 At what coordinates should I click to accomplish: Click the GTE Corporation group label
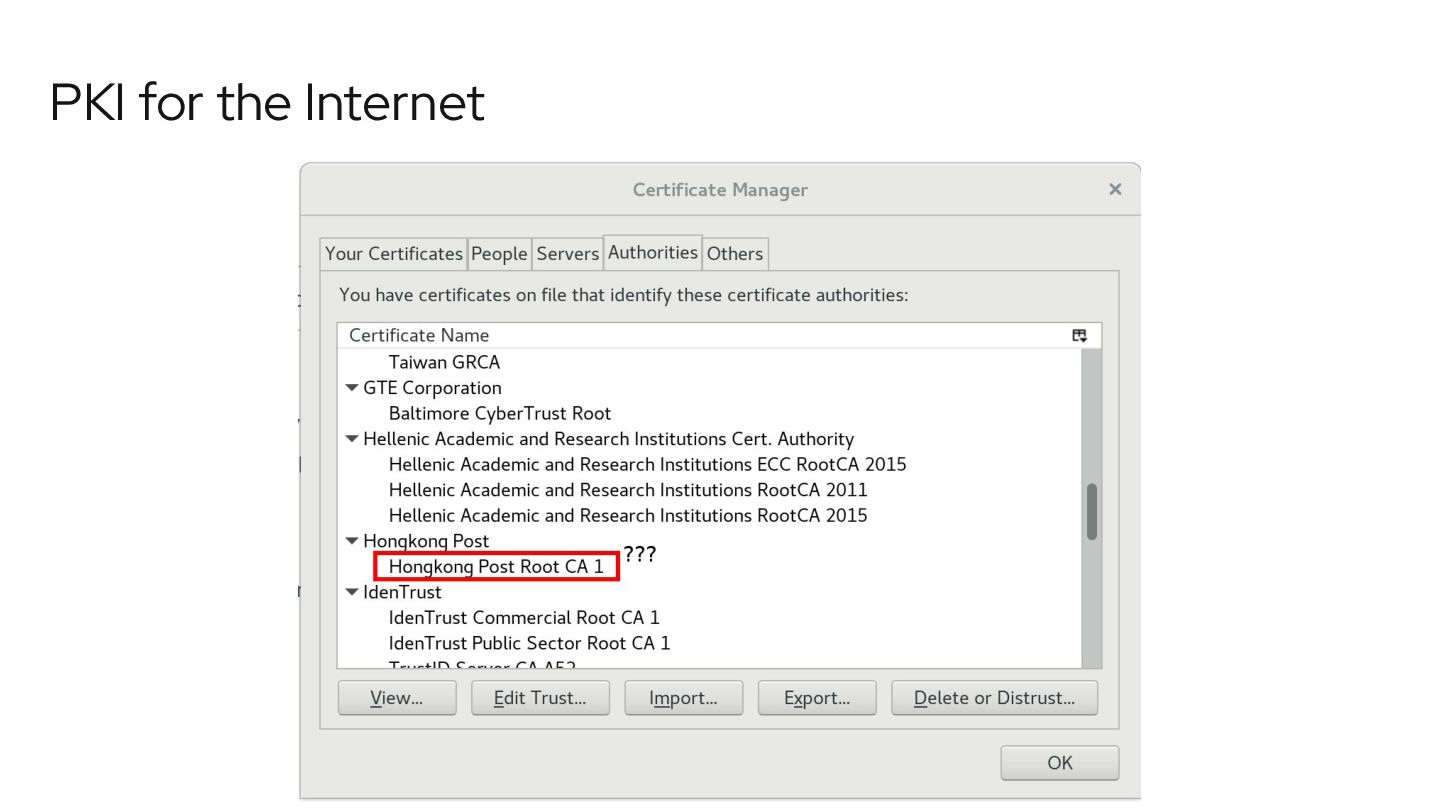(x=432, y=388)
